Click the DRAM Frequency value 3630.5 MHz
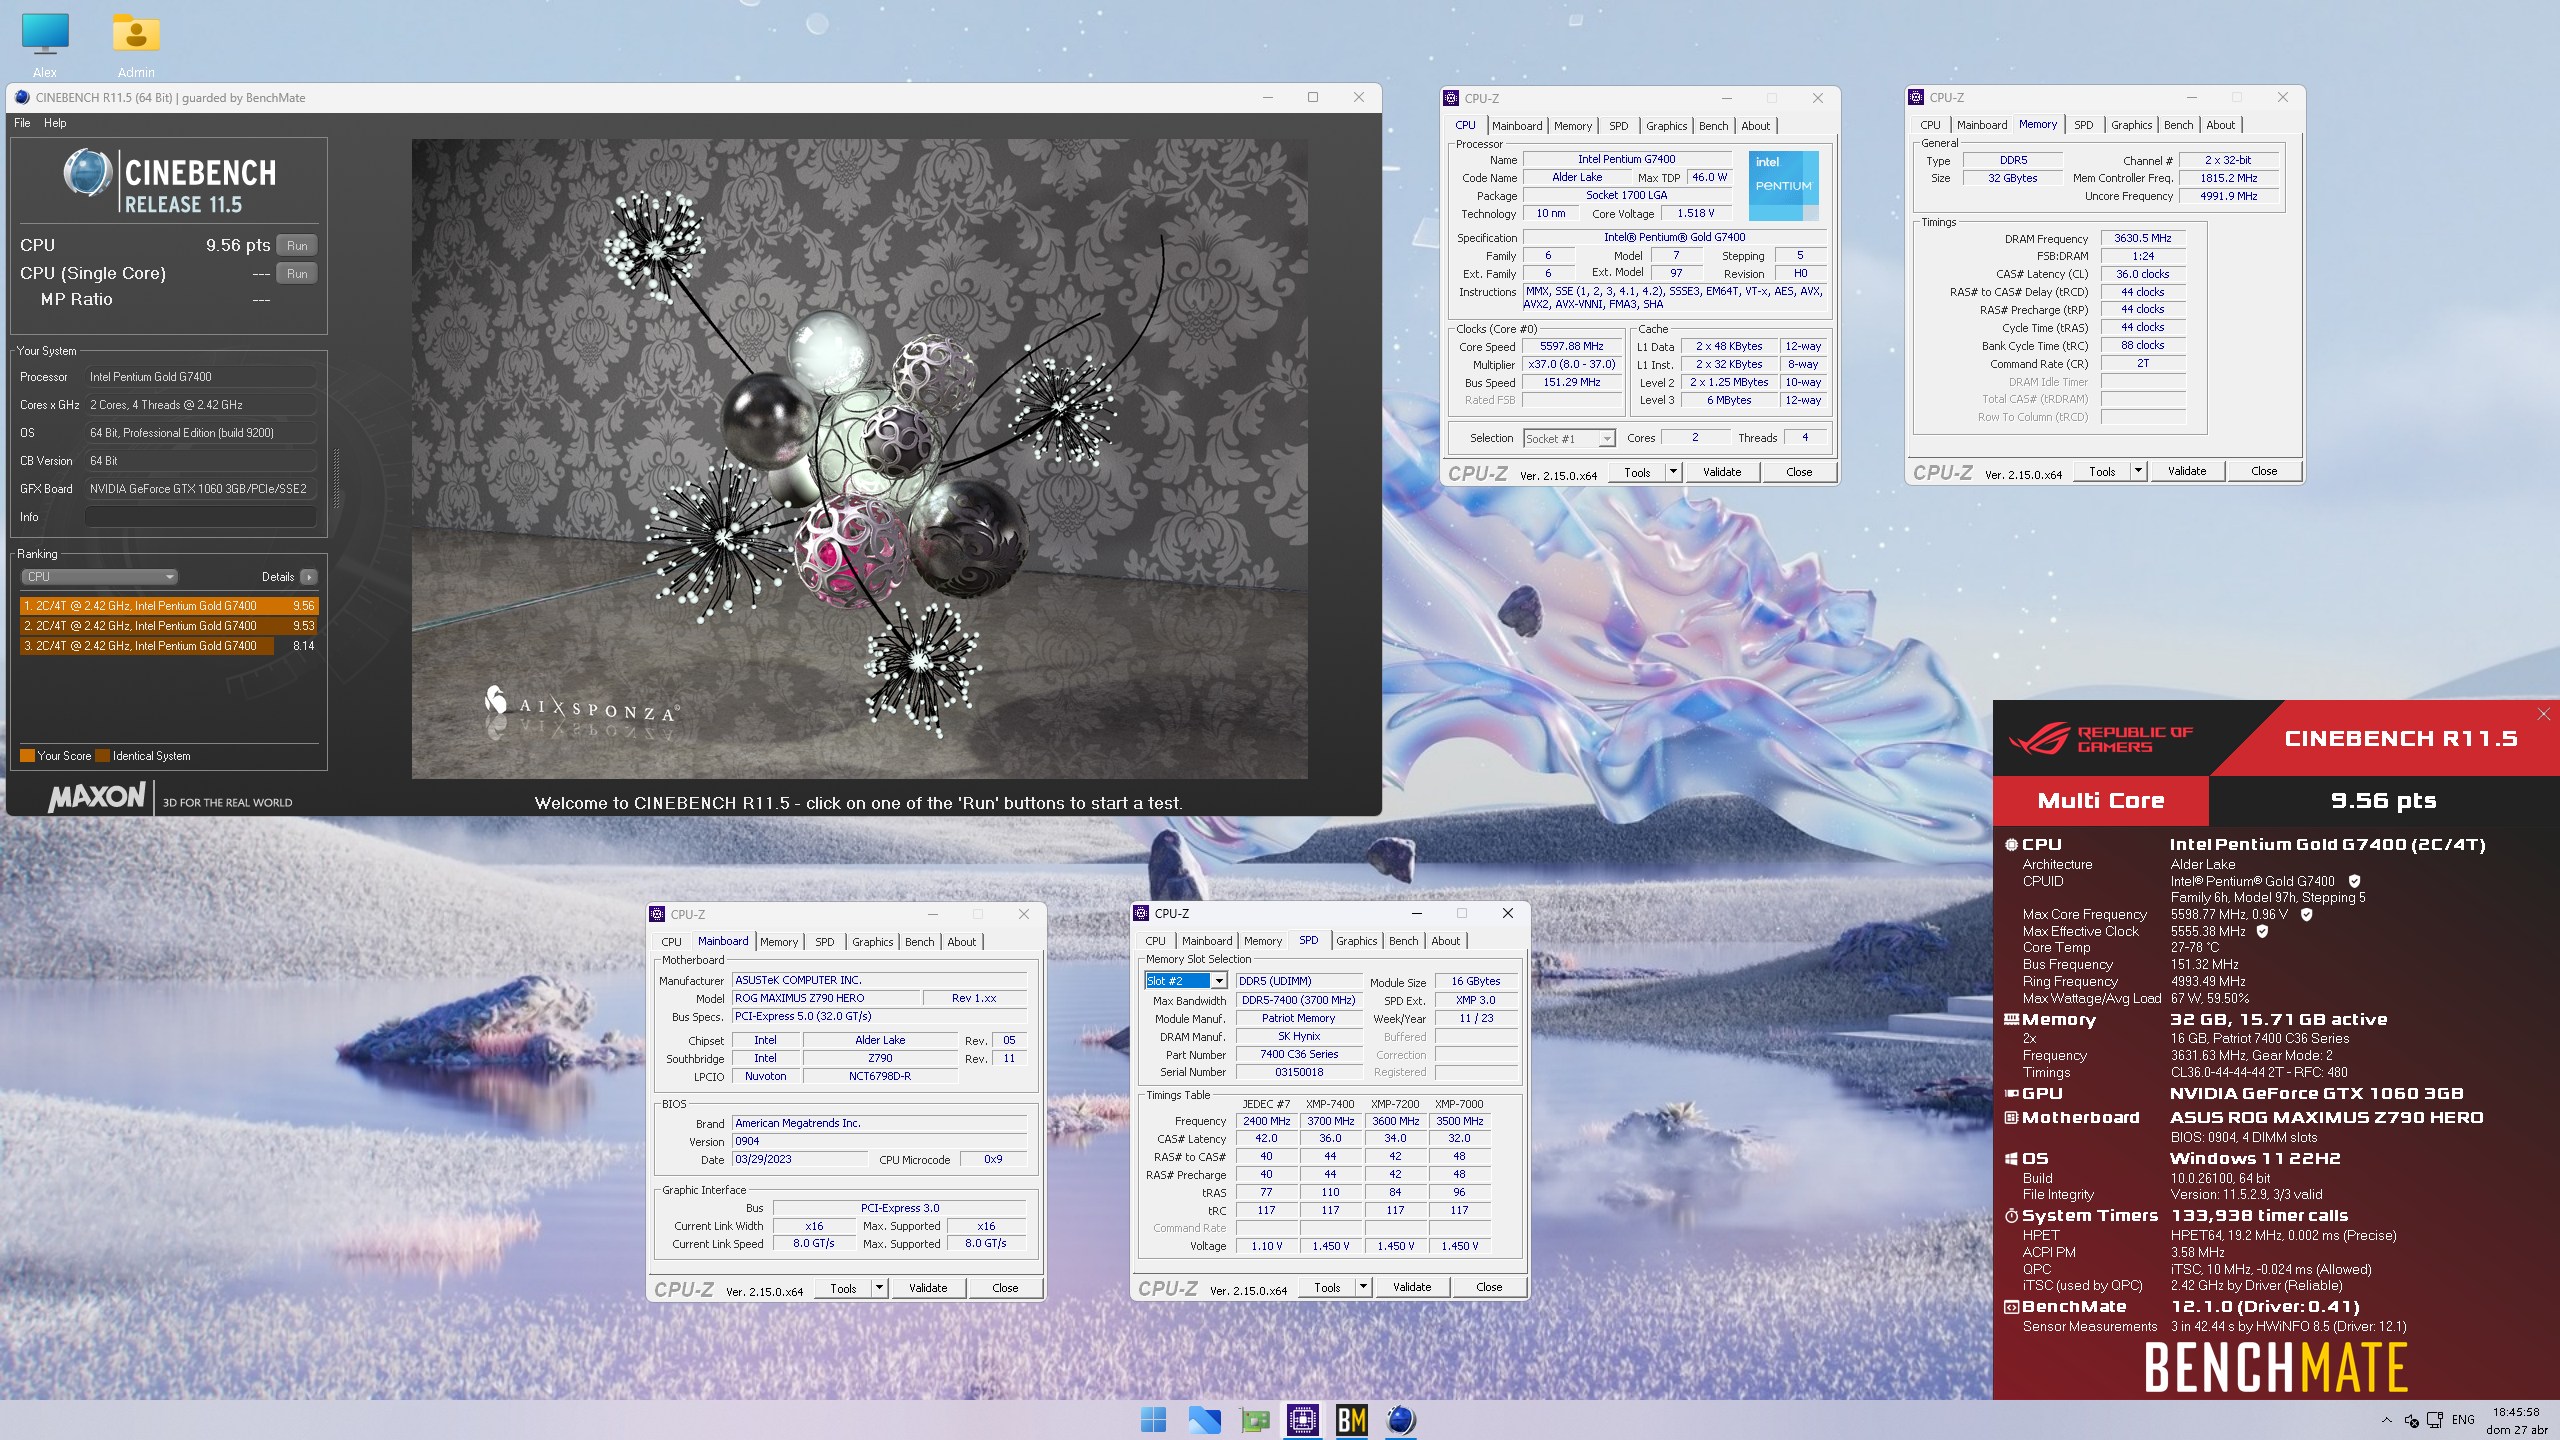Image resolution: width=2560 pixels, height=1440 pixels. (x=2142, y=239)
